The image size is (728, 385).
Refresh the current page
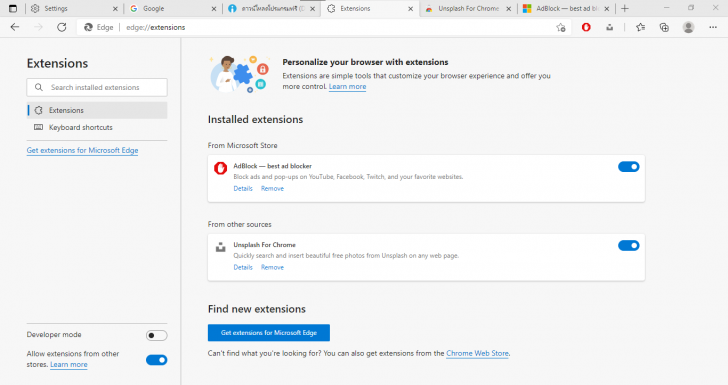pos(62,27)
